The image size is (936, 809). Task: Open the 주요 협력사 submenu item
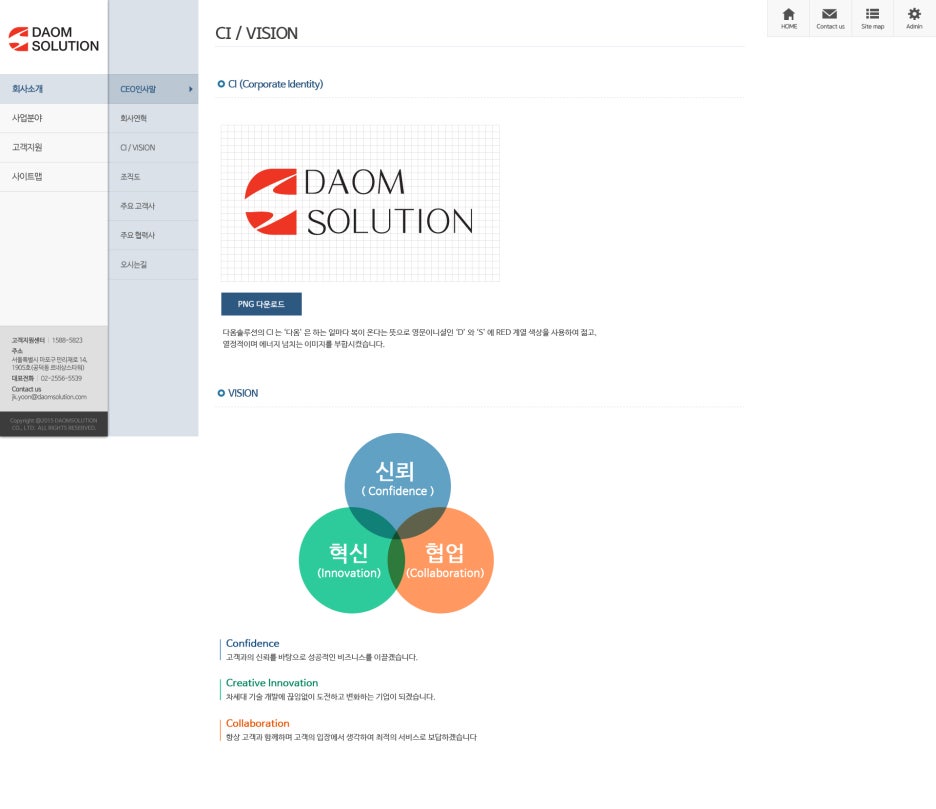[x=153, y=235]
